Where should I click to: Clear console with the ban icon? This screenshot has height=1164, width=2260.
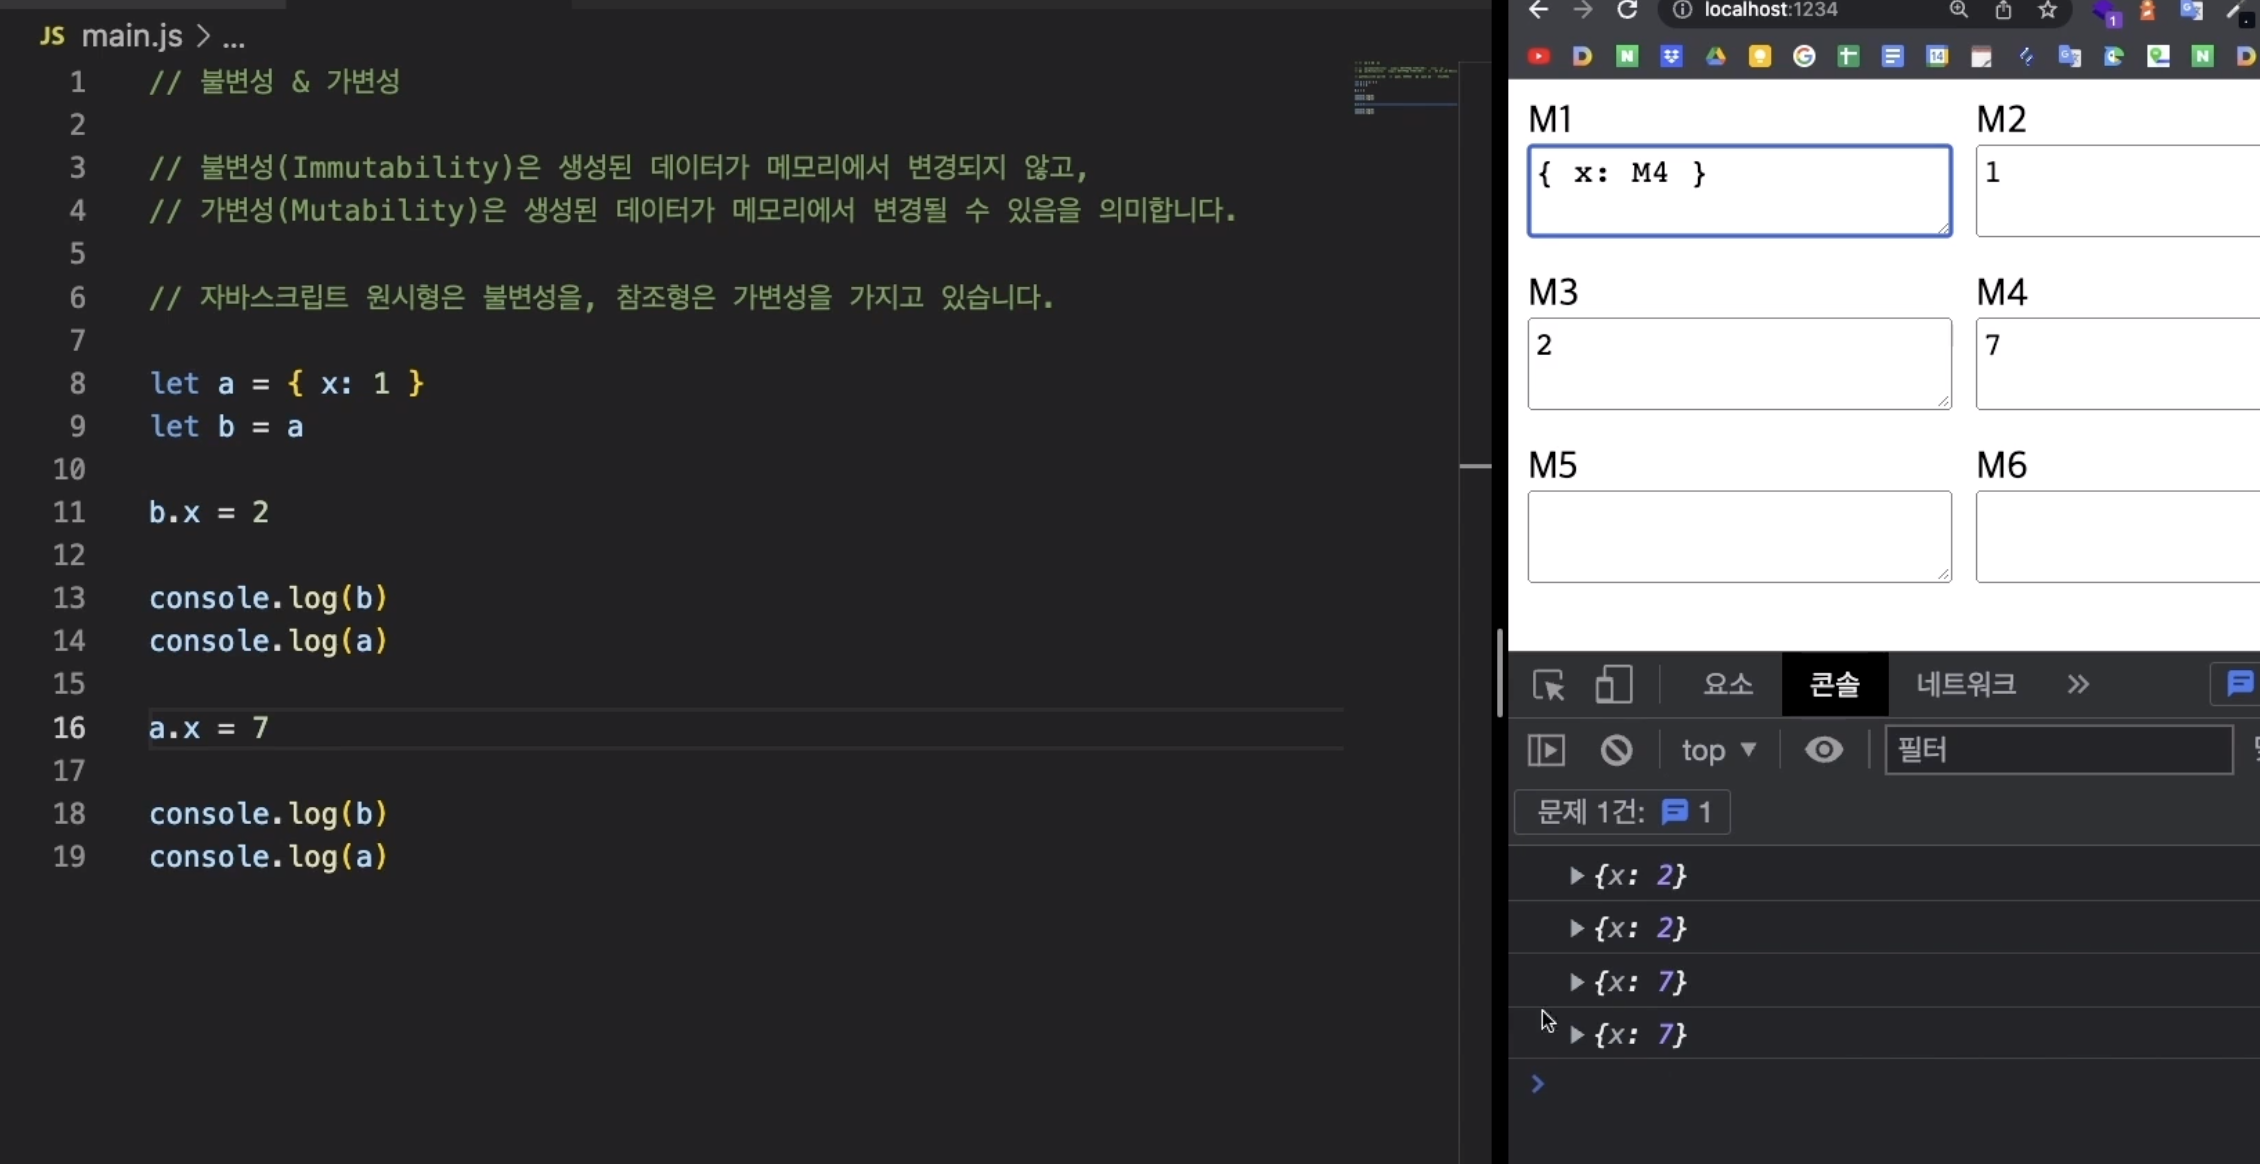(x=1616, y=750)
